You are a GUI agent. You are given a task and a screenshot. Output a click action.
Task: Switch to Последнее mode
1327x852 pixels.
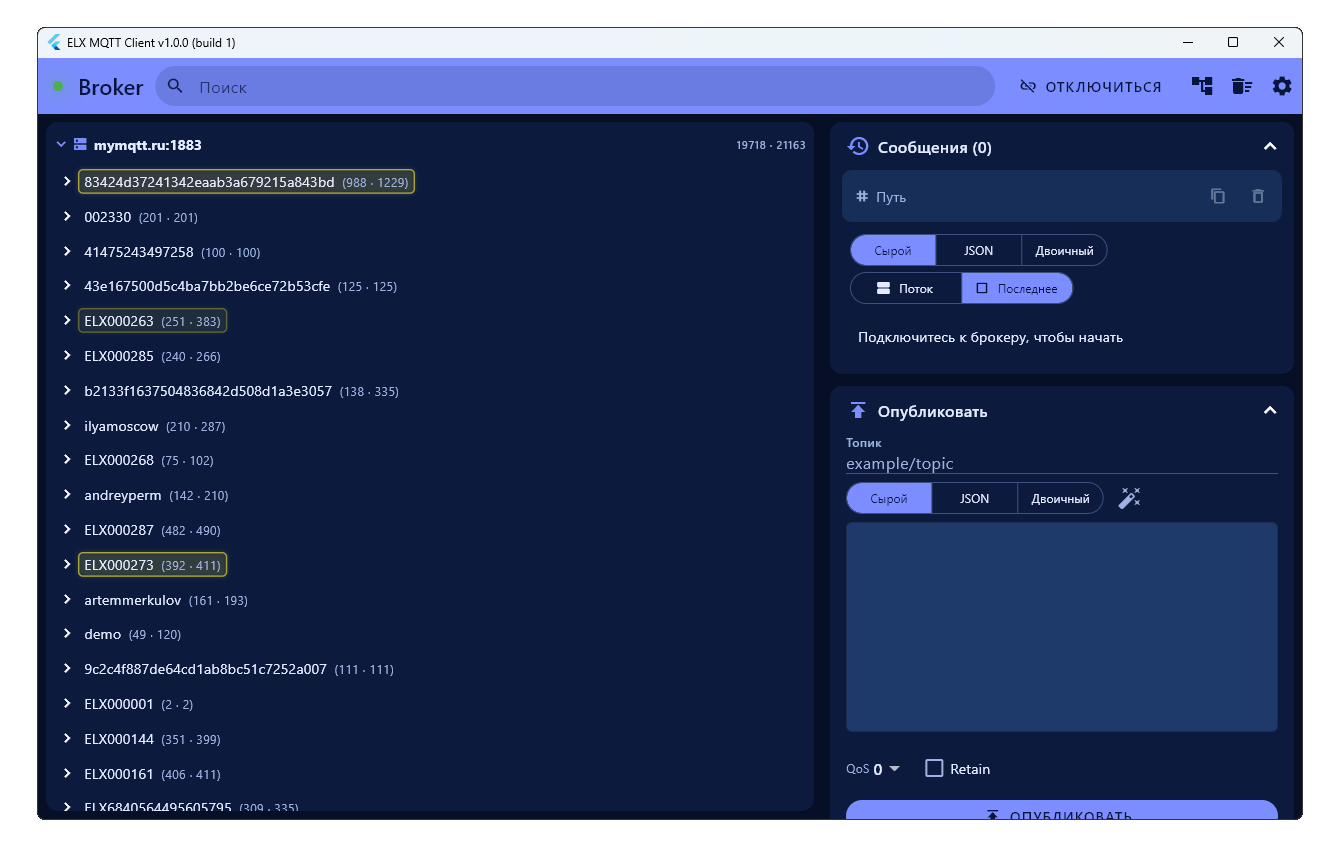(1017, 288)
